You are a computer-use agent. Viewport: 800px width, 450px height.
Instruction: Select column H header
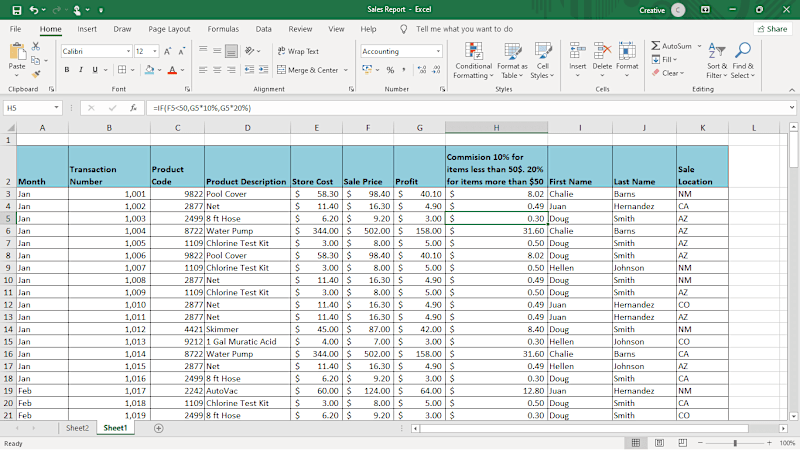click(x=496, y=128)
